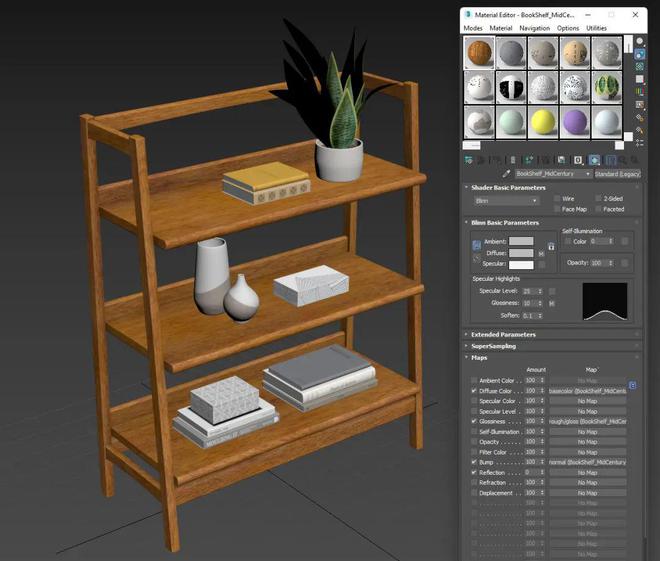Screen dimensions: 660x561
Task: Enable the Wire checkbox
Action: (x=557, y=199)
